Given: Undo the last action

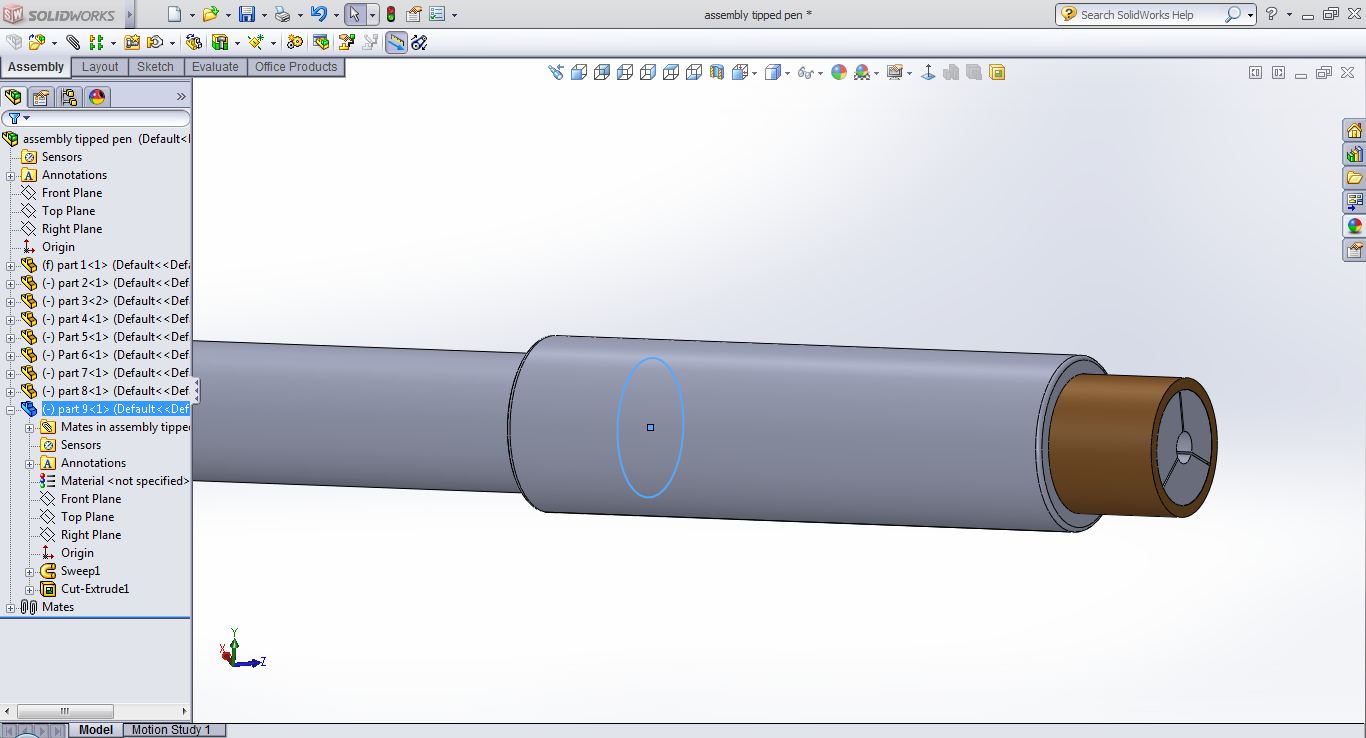Looking at the screenshot, I should pos(318,14).
